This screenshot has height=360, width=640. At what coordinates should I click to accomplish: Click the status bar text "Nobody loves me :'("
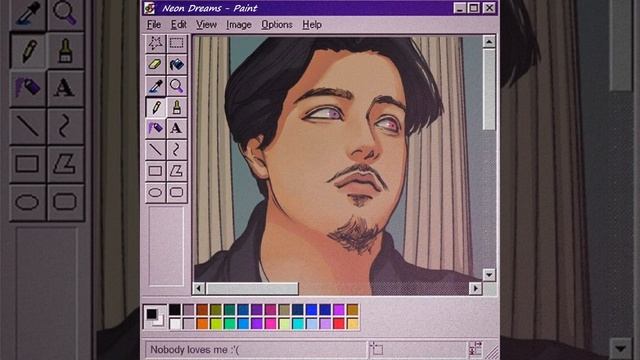(x=194, y=350)
